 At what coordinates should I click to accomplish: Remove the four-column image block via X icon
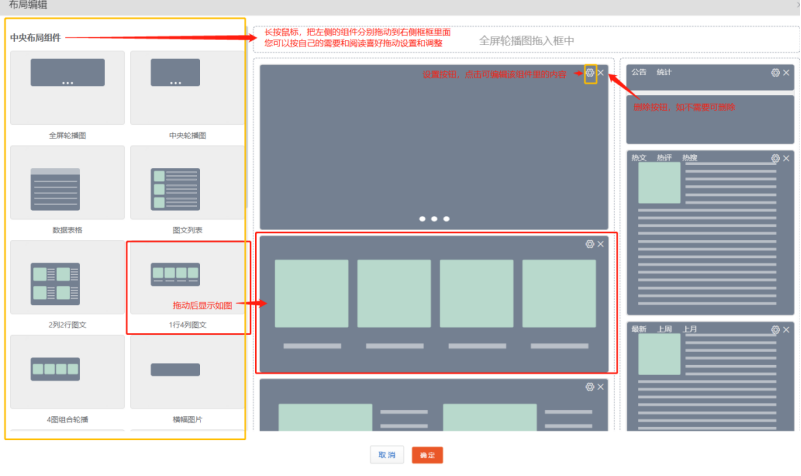[x=601, y=244]
